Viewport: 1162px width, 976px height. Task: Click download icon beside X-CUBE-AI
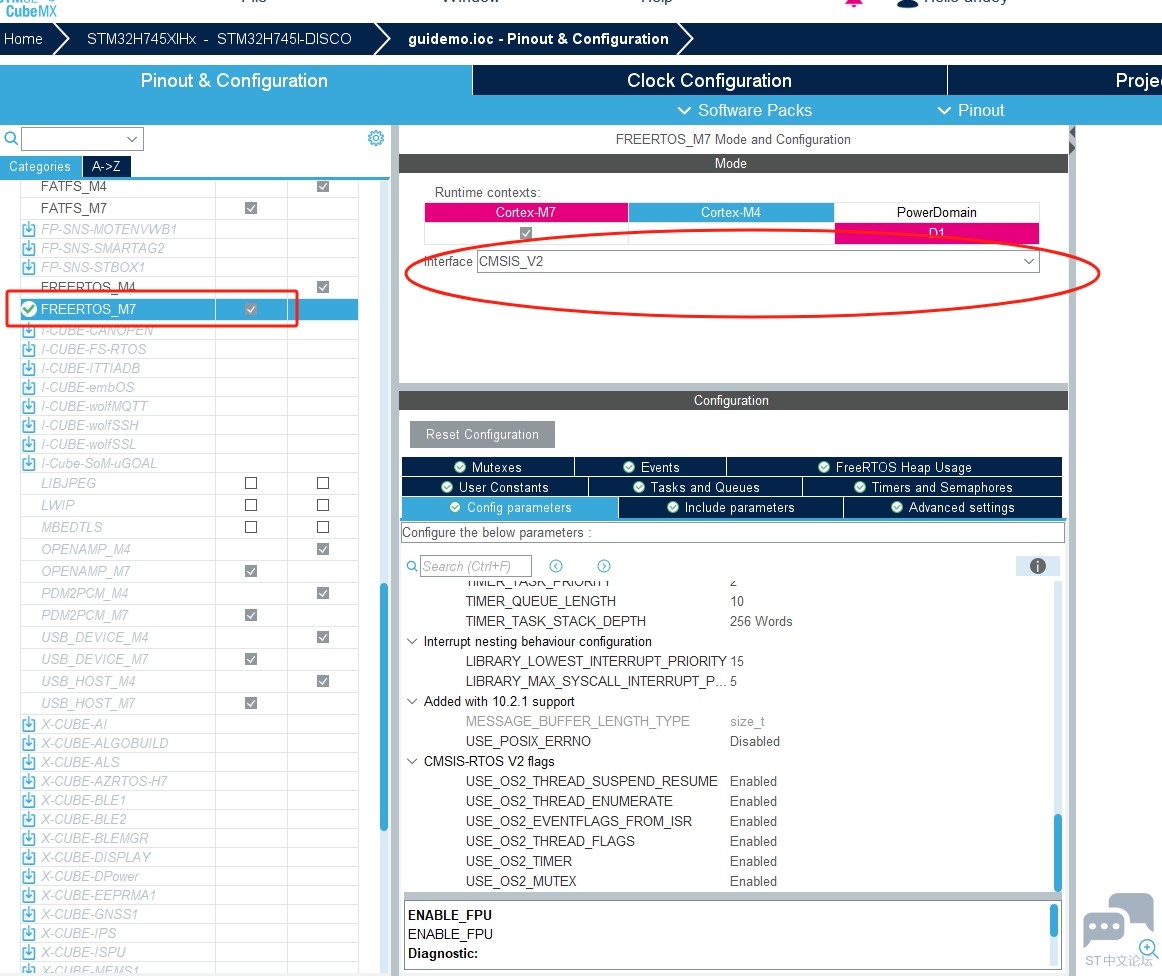click(29, 724)
